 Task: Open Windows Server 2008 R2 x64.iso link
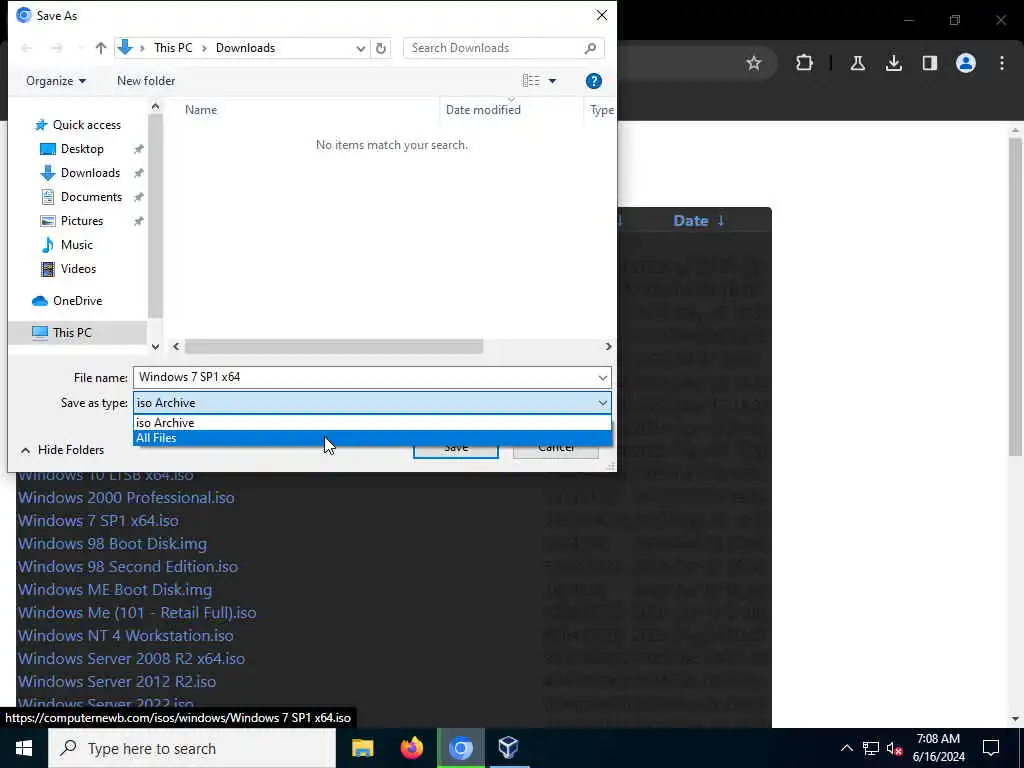[131, 658]
